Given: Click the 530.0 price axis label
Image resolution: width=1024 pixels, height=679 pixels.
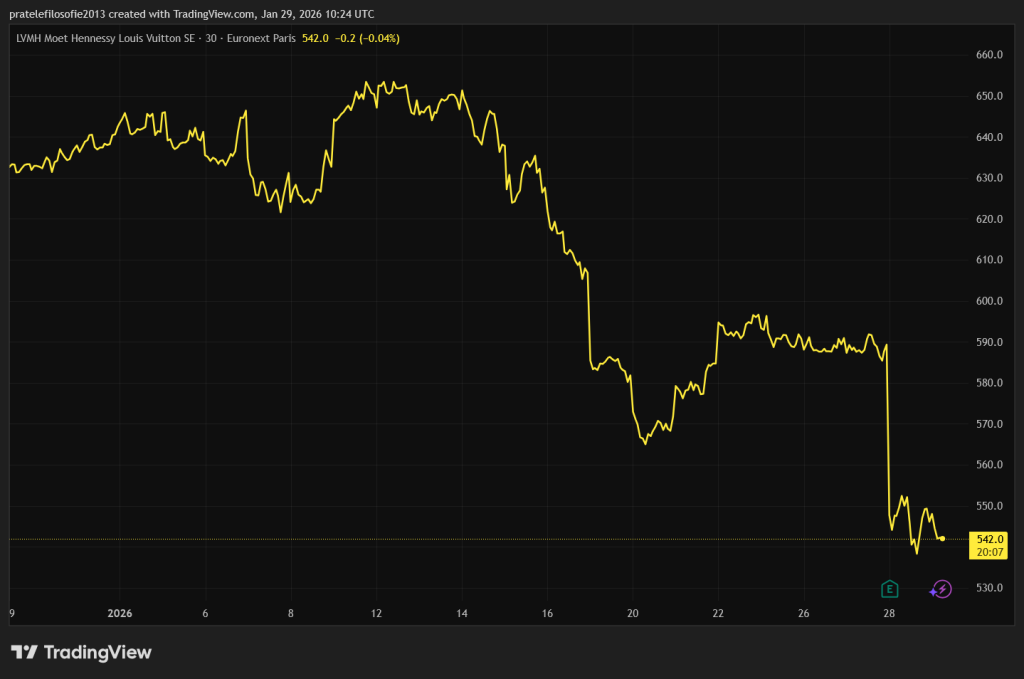Looking at the screenshot, I should pos(988,588).
